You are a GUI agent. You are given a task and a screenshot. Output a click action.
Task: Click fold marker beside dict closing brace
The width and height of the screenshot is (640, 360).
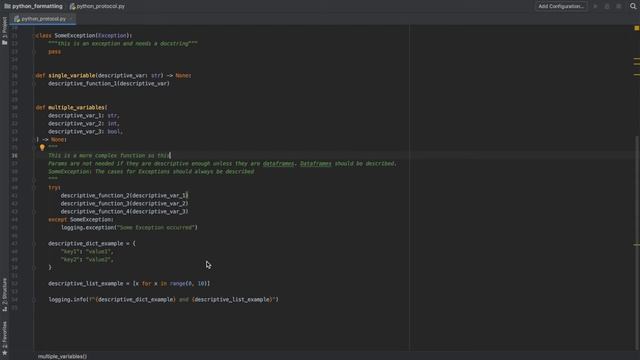coord(35,268)
